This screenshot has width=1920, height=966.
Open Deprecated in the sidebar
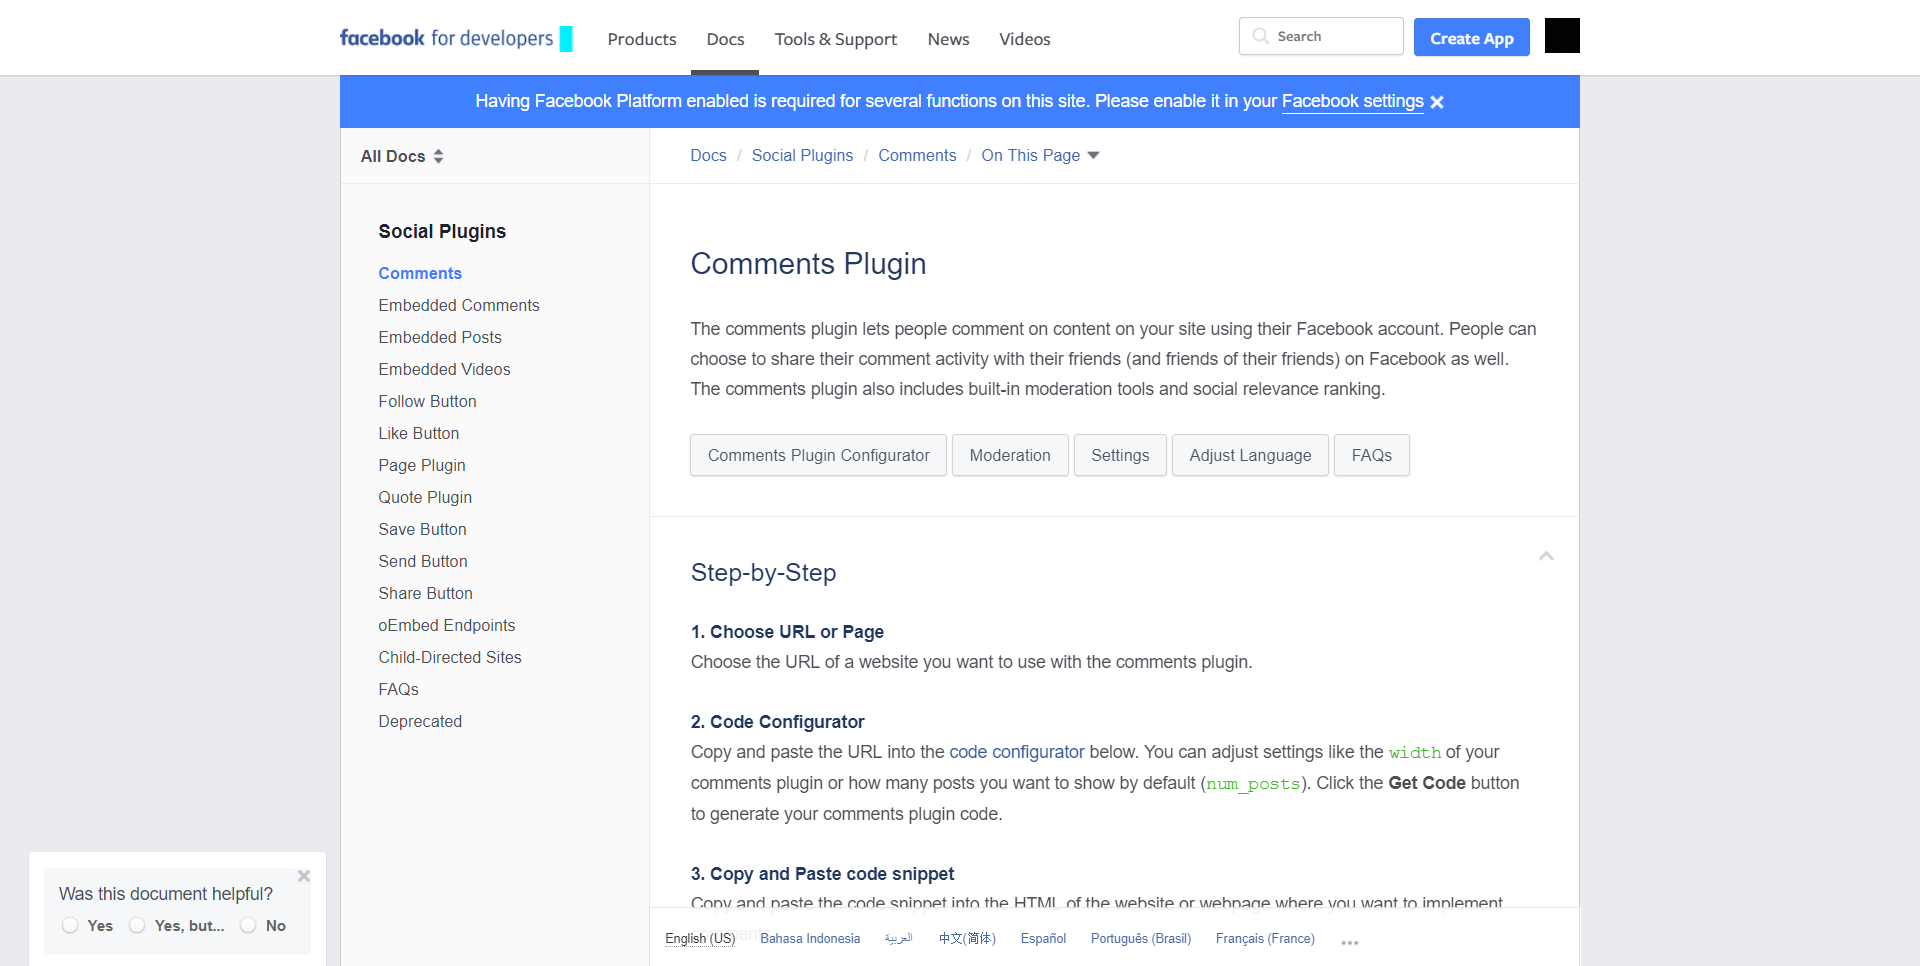(x=420, y=721)
